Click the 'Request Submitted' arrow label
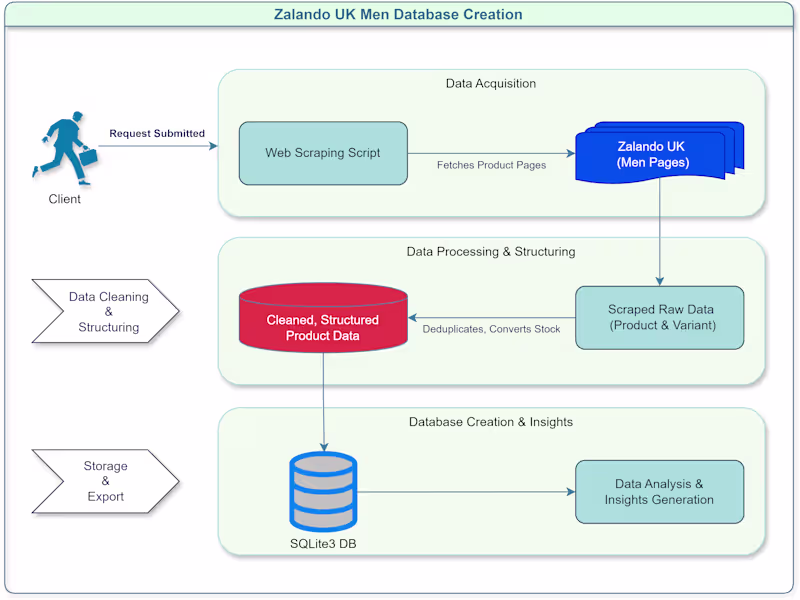800x600 pixels. click(157, 133)
